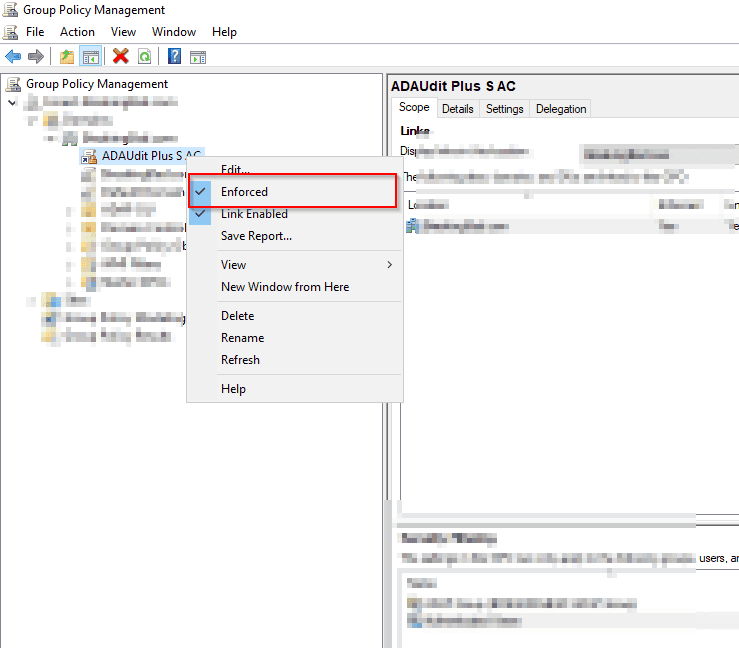Open Help via the blue question mark icon
The image size is (739, 648).
[x=175, y=57]
